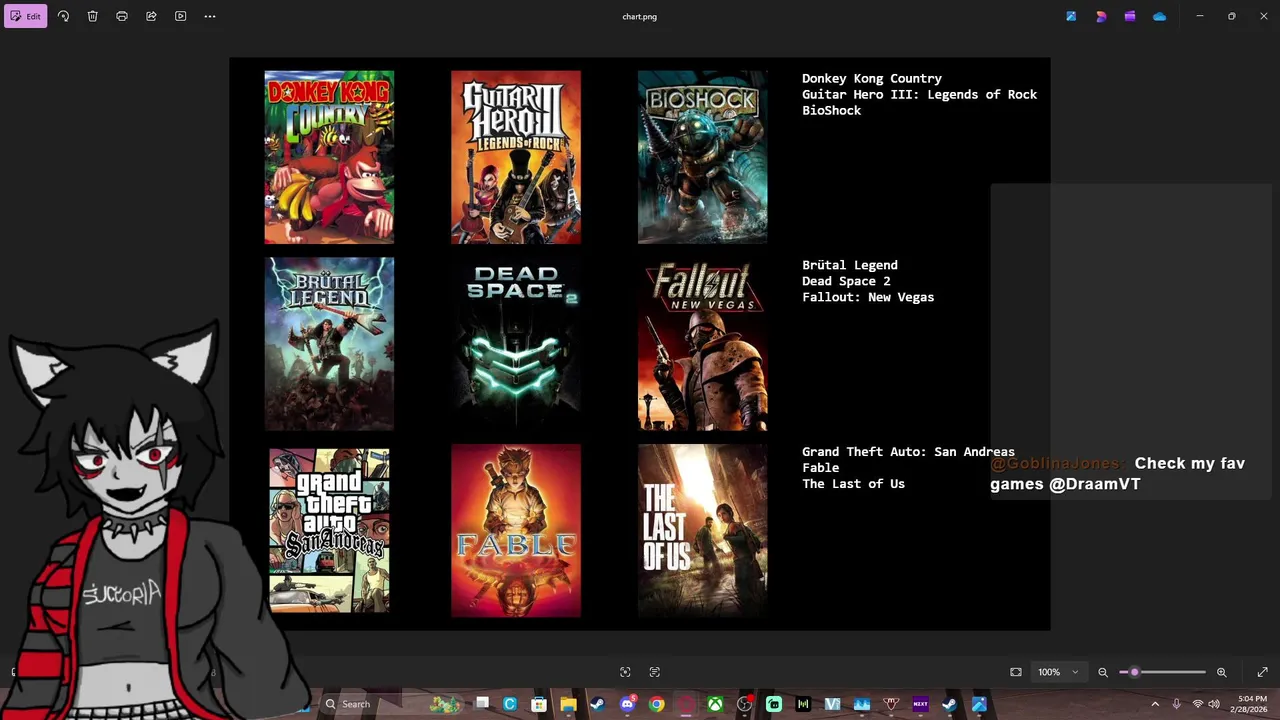
Task: Open File Explorer from the taskbar
Action: coord(568,704)
